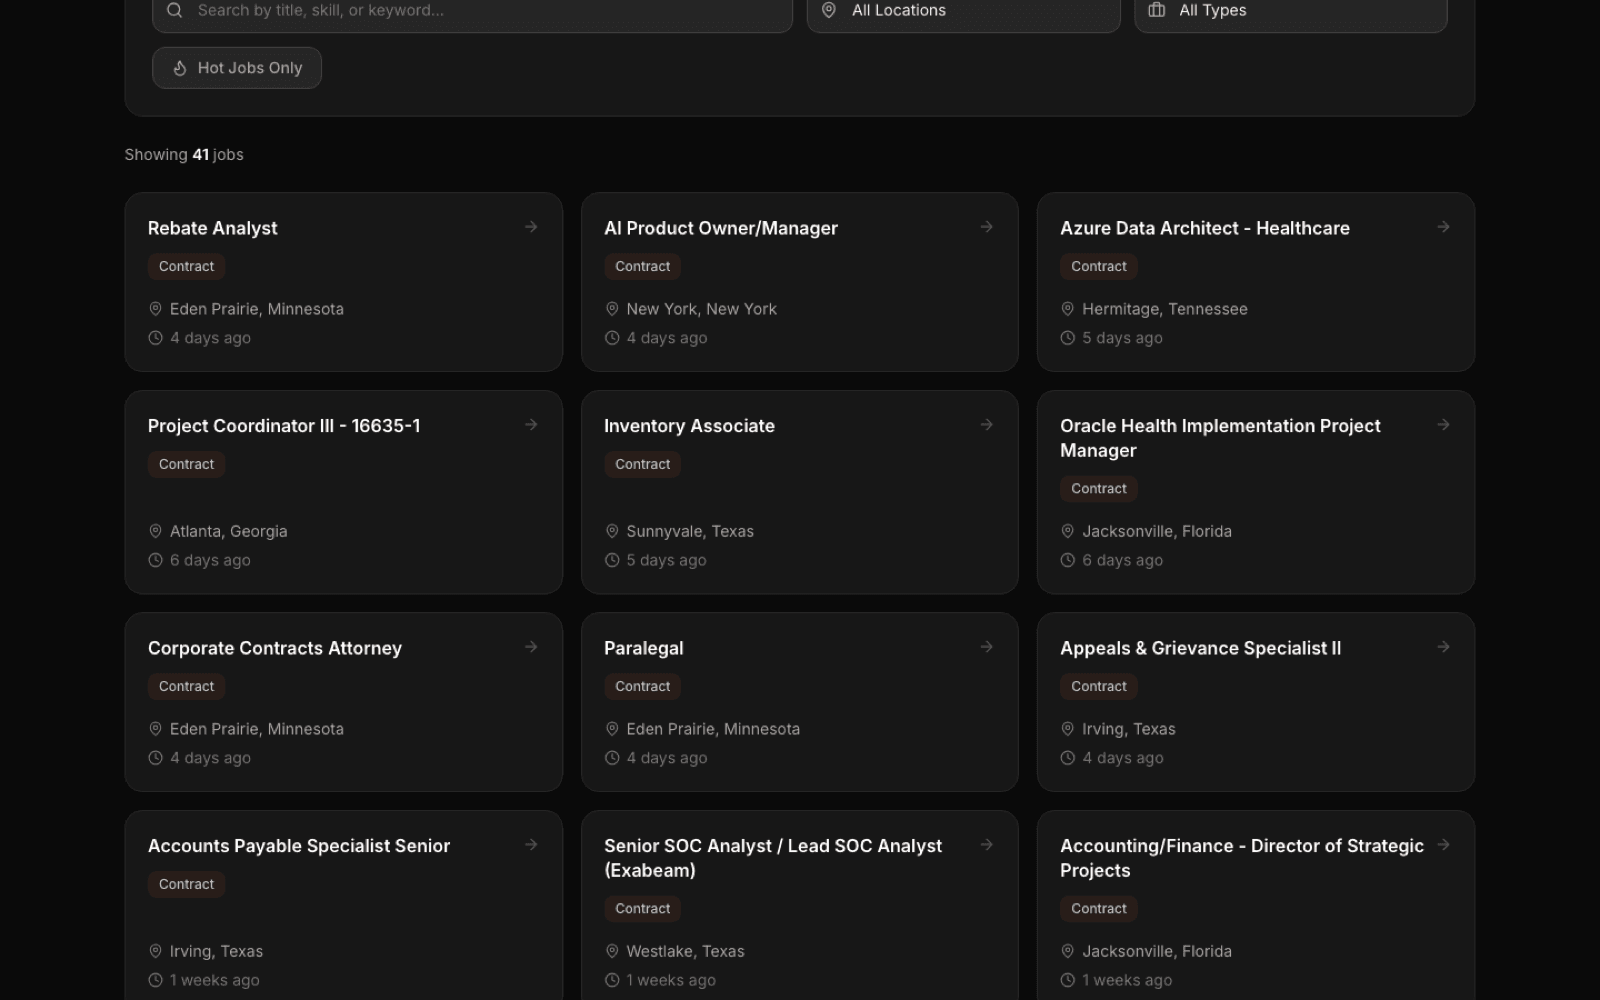Click pin icon beside New York, New York
This screenshot has width=1600, height=1000.
tap(612, 309)
